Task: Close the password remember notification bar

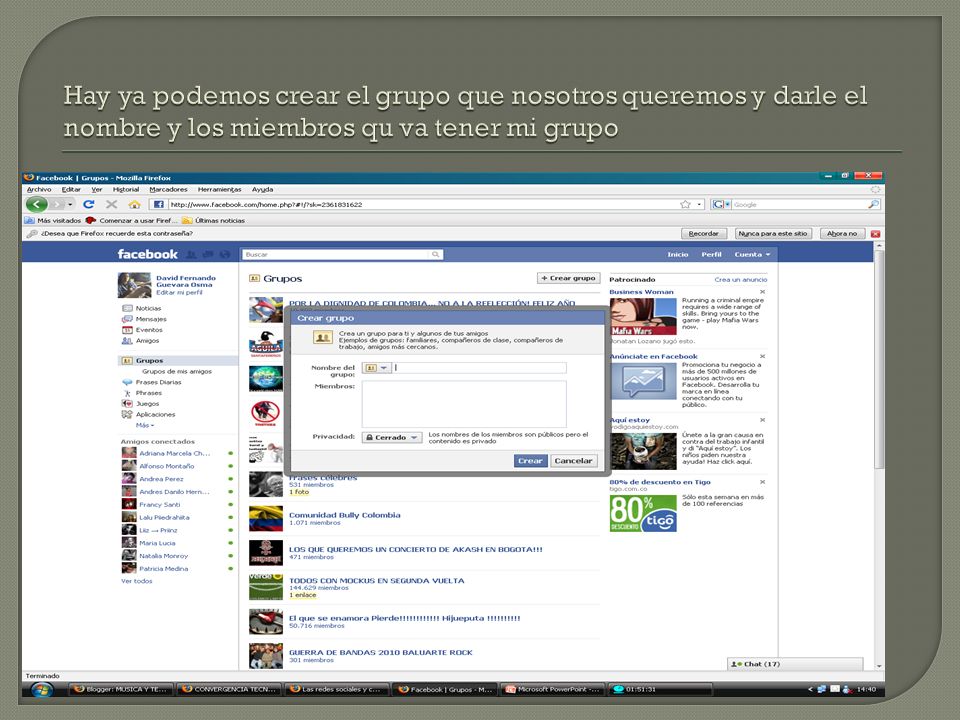Action: coord(876,234)
